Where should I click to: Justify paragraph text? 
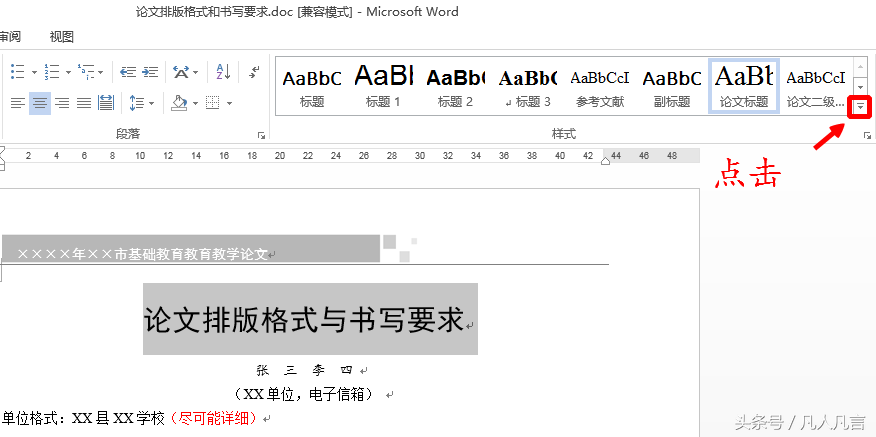click(x=83, y=103)
